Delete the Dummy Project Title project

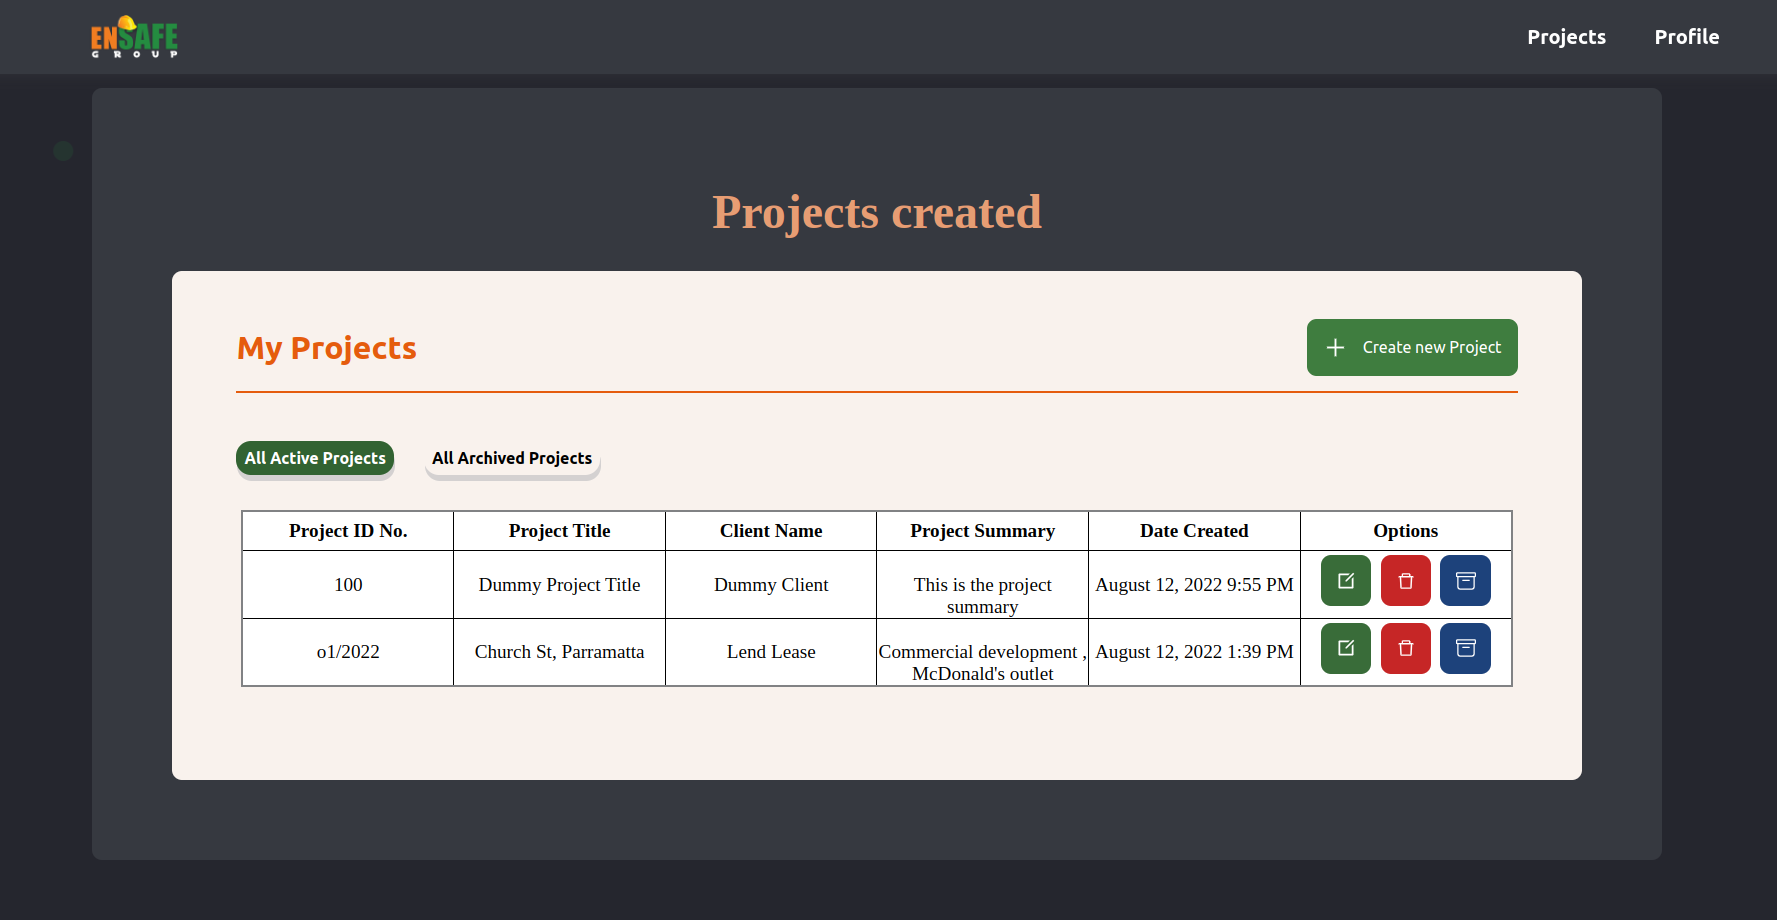click(1405, 581)
